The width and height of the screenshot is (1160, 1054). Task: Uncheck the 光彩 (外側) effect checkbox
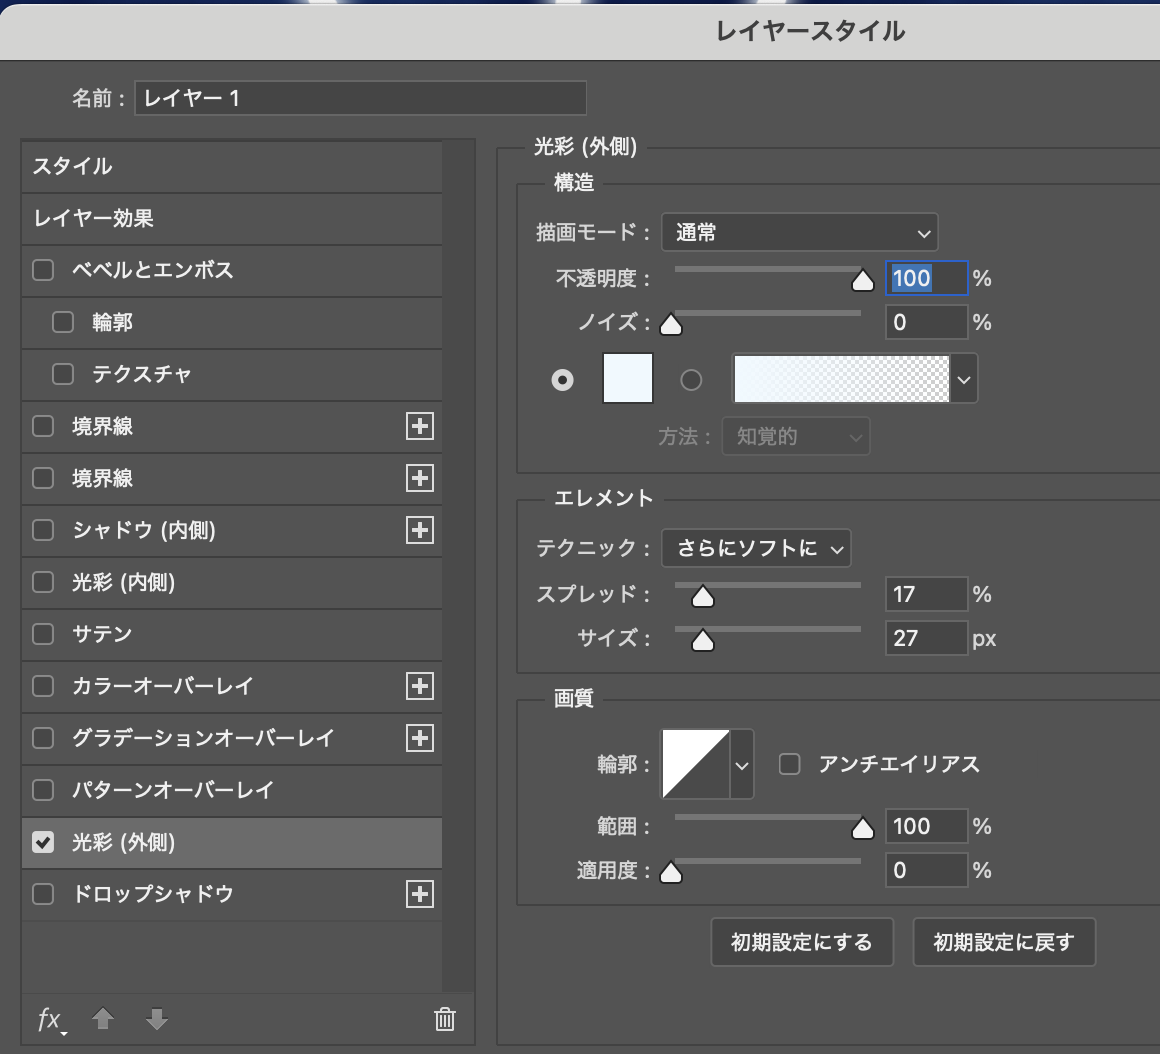click(x=43, y=842)
